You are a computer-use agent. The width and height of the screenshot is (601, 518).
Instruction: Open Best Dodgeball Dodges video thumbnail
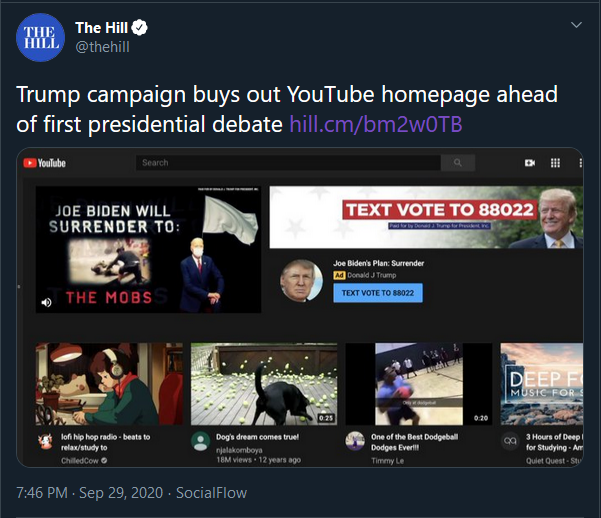coord(419,385)
